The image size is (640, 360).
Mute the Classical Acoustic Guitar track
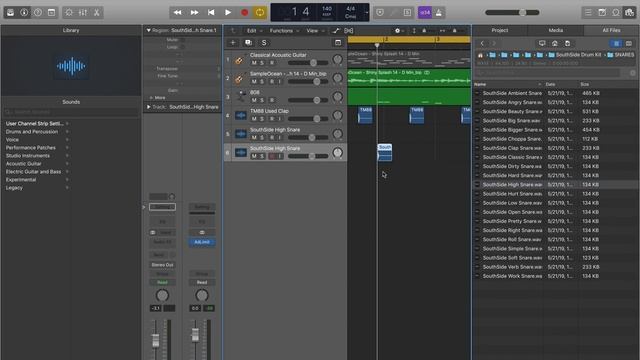click(x=254, y=63)
